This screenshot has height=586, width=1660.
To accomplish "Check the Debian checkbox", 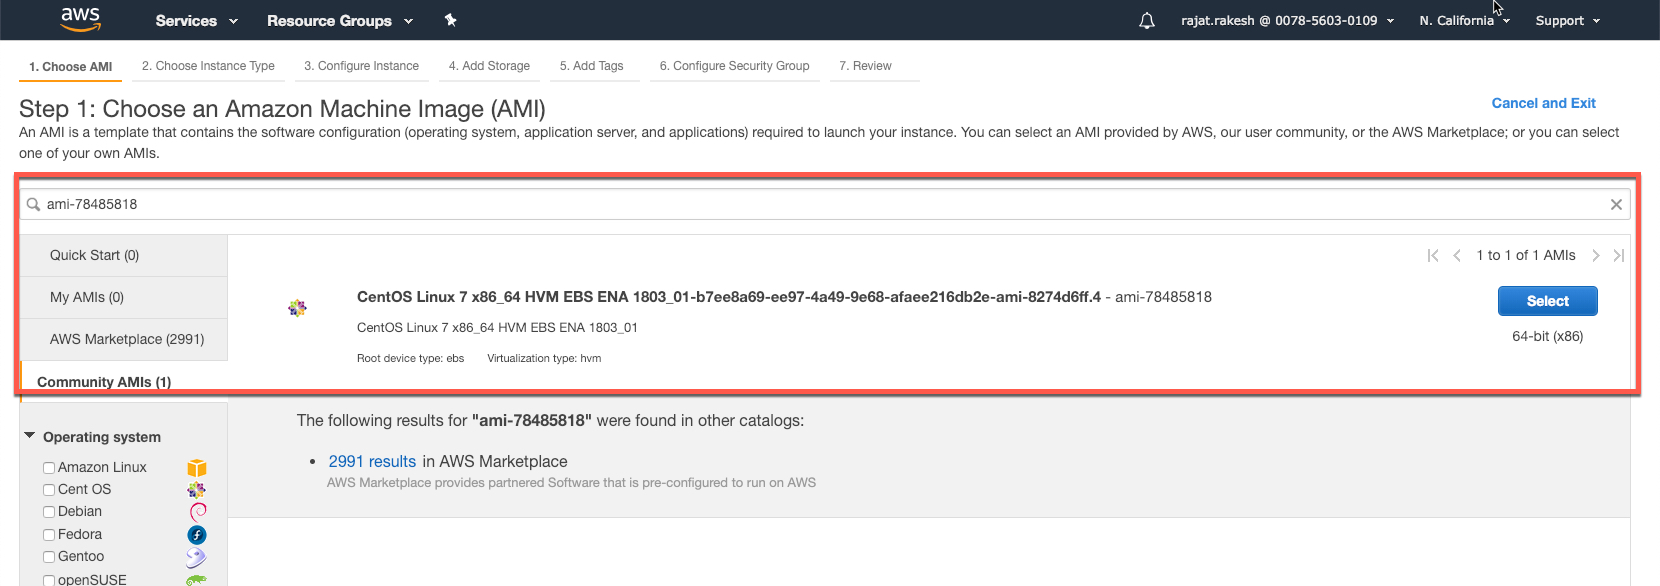I will coord(49,512).
